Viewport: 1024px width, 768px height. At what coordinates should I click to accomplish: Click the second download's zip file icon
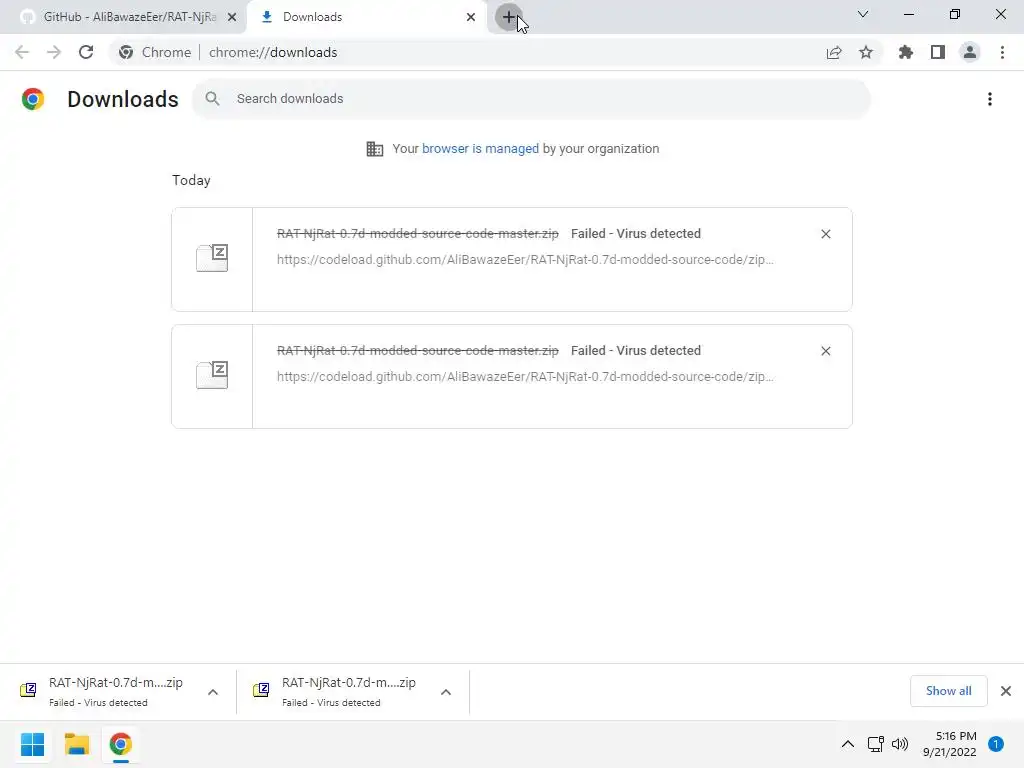click(212, 375)
